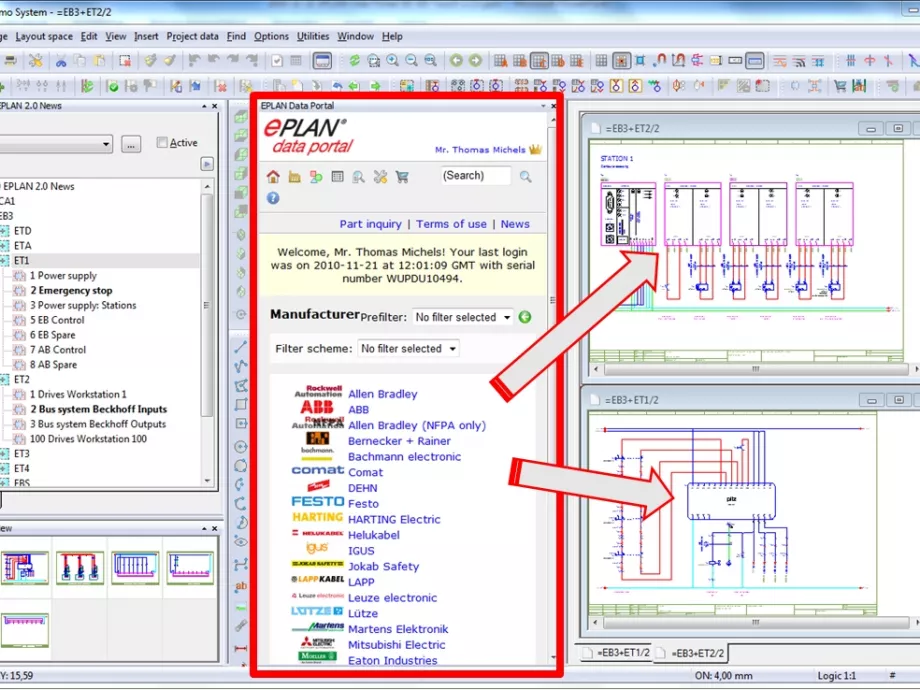Click the ABB manufacturer logo
Screen dimensions: 920x690
pos(317,408)
